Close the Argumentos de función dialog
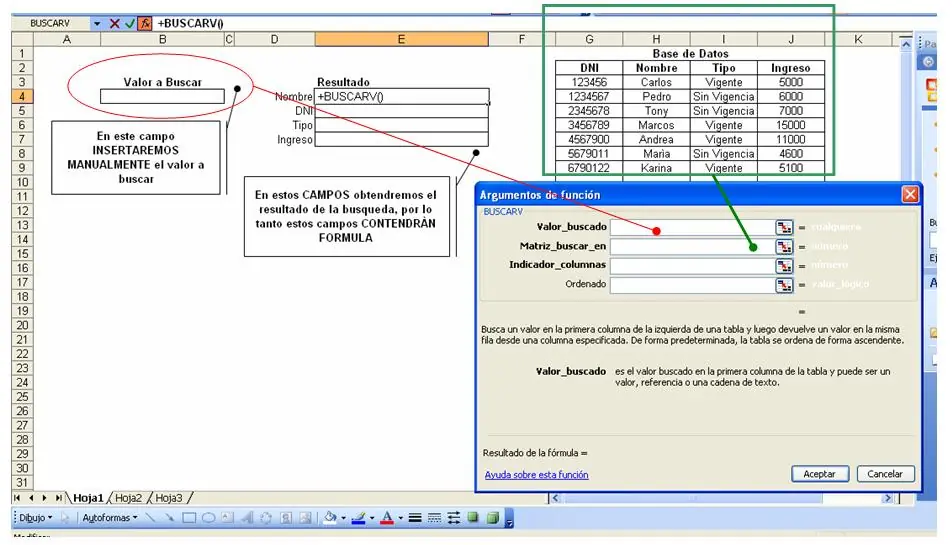This screenshot has width=952, height=545. 910,194
